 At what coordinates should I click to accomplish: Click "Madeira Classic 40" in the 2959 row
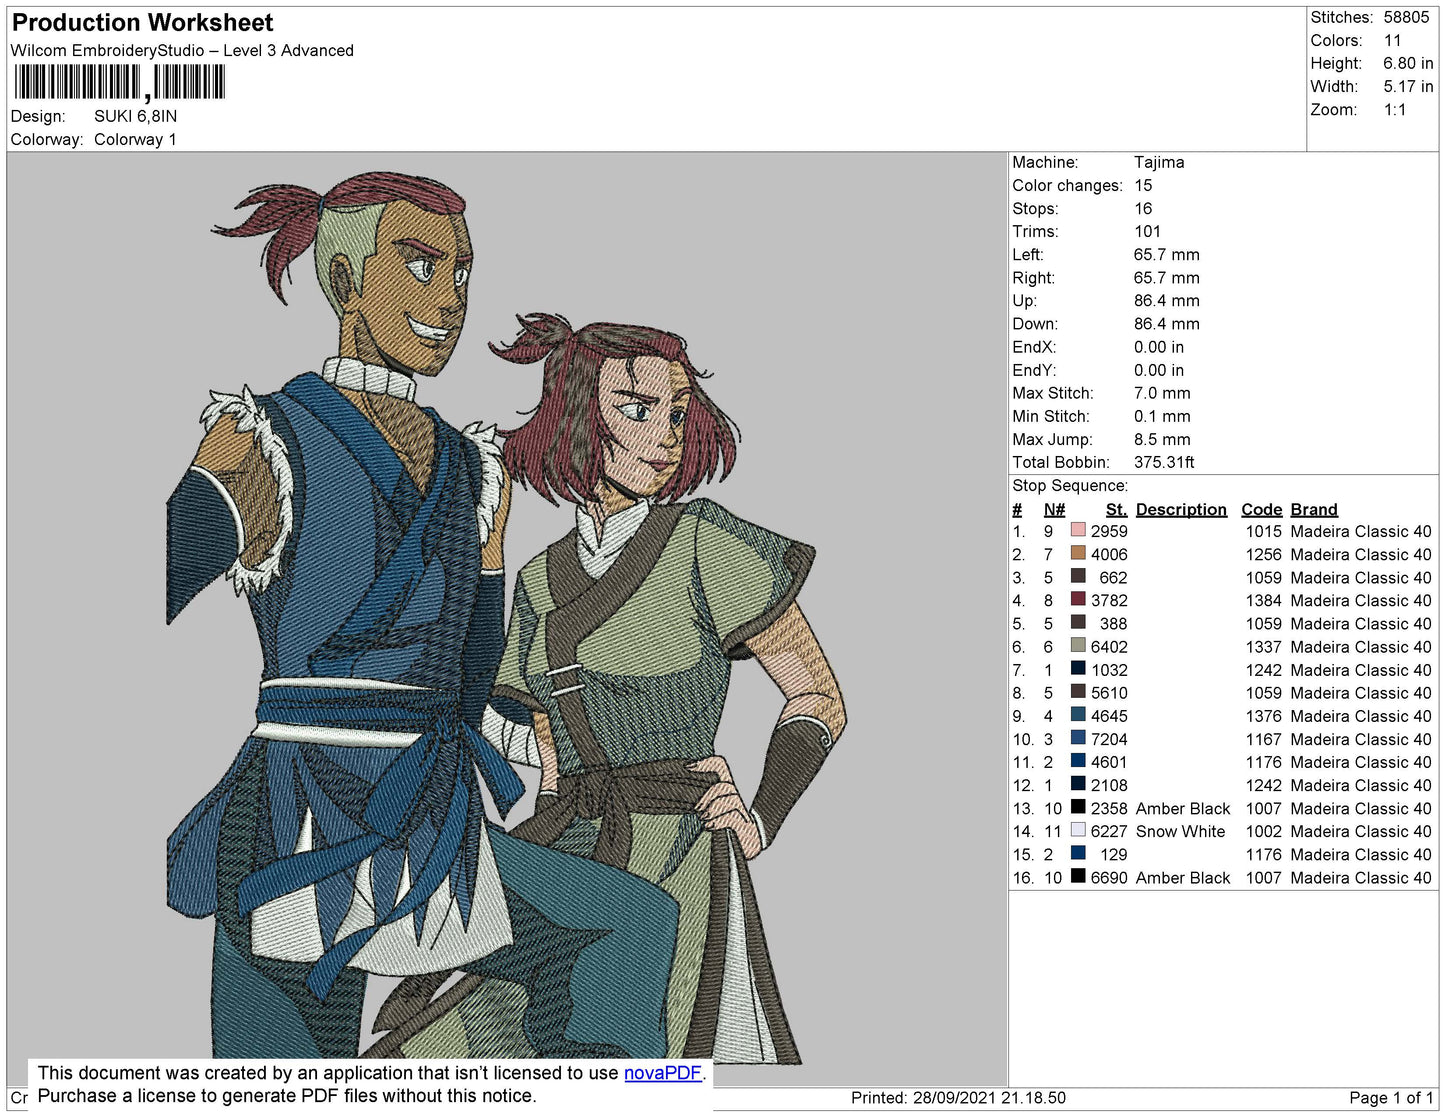pyautogui.click(x=1361, y=531)
